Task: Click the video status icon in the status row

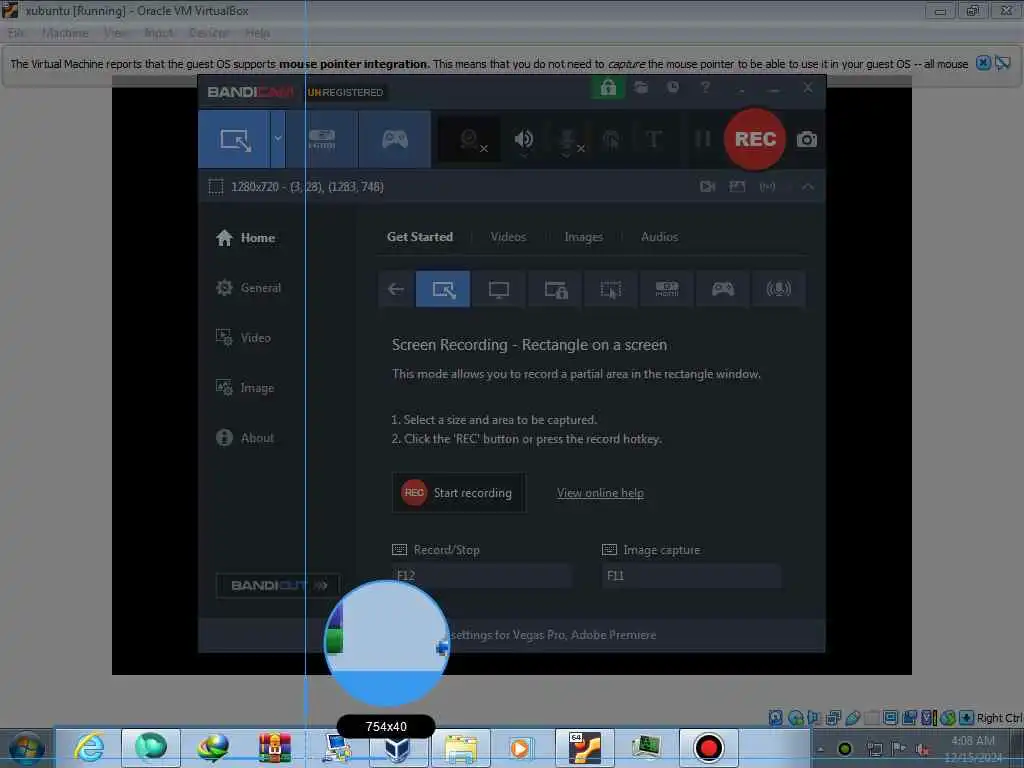Action: tap(707, 187)
